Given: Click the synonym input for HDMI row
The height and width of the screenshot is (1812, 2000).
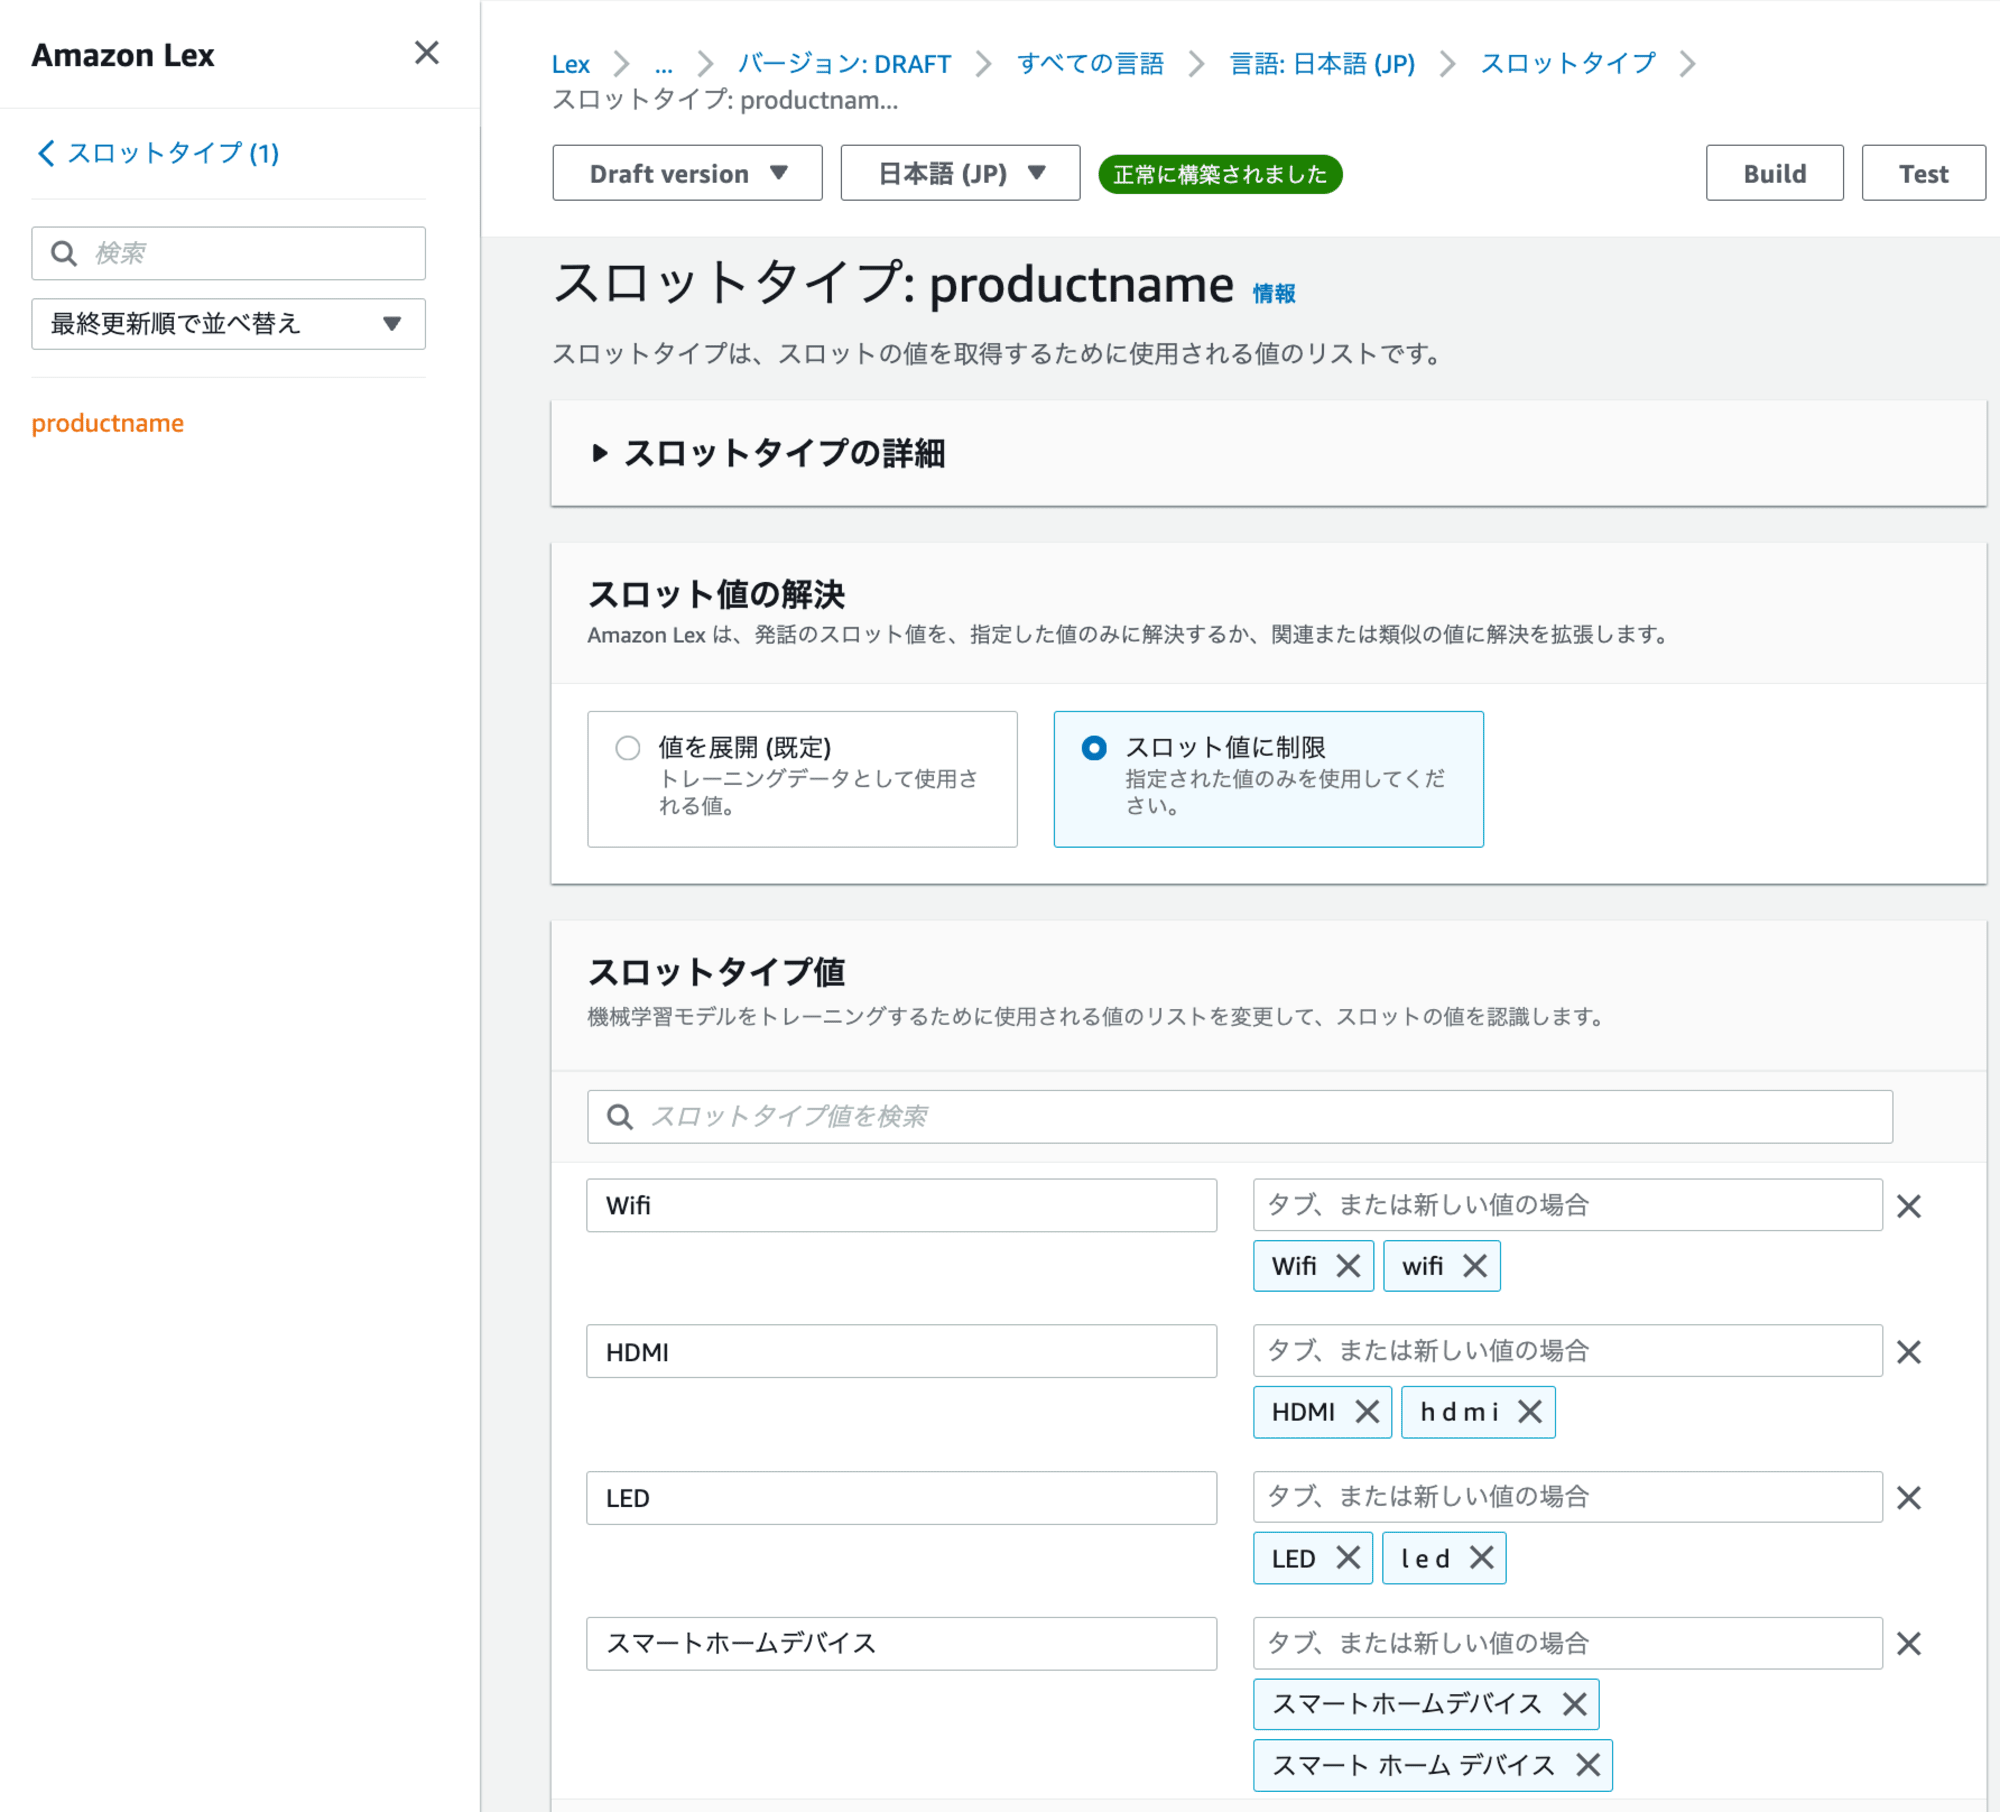Looking at the screenshot, I should click(x=1567, y=1351).
